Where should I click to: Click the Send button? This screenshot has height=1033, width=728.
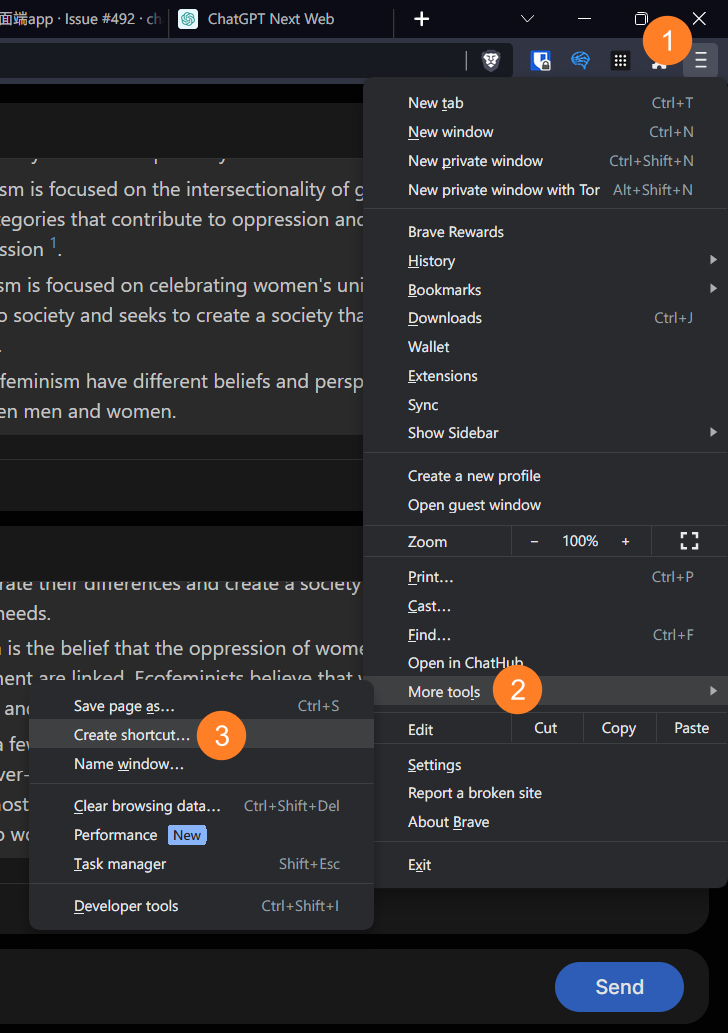pos(619,987)
